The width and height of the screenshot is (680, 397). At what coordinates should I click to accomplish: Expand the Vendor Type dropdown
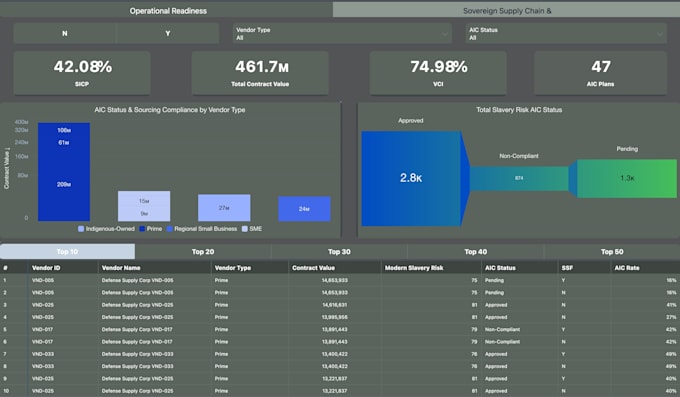pos(342,33)
